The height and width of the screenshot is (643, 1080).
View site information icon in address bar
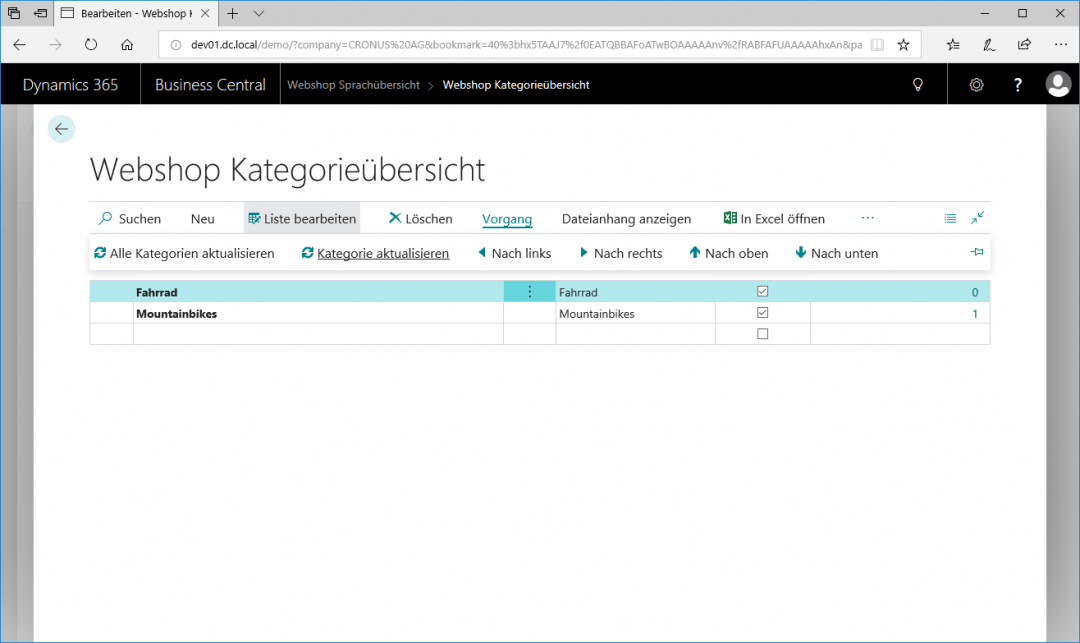pos(176,45)
